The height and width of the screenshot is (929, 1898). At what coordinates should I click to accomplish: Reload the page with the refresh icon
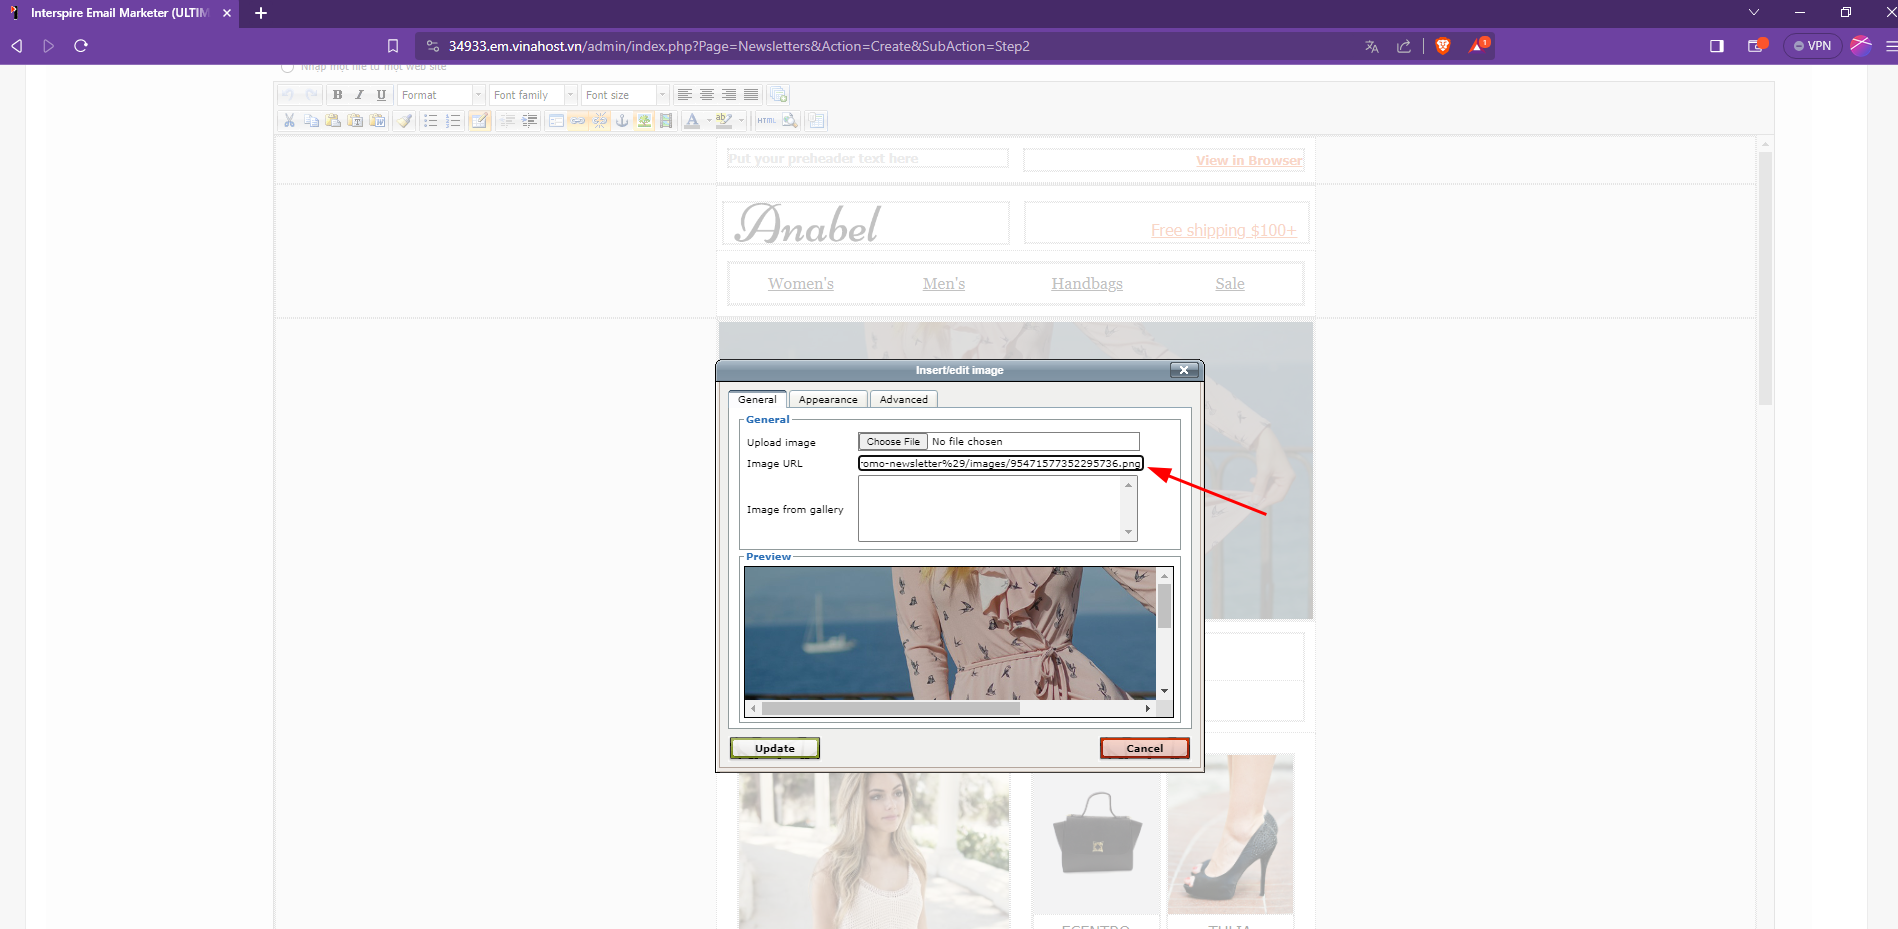81,46
